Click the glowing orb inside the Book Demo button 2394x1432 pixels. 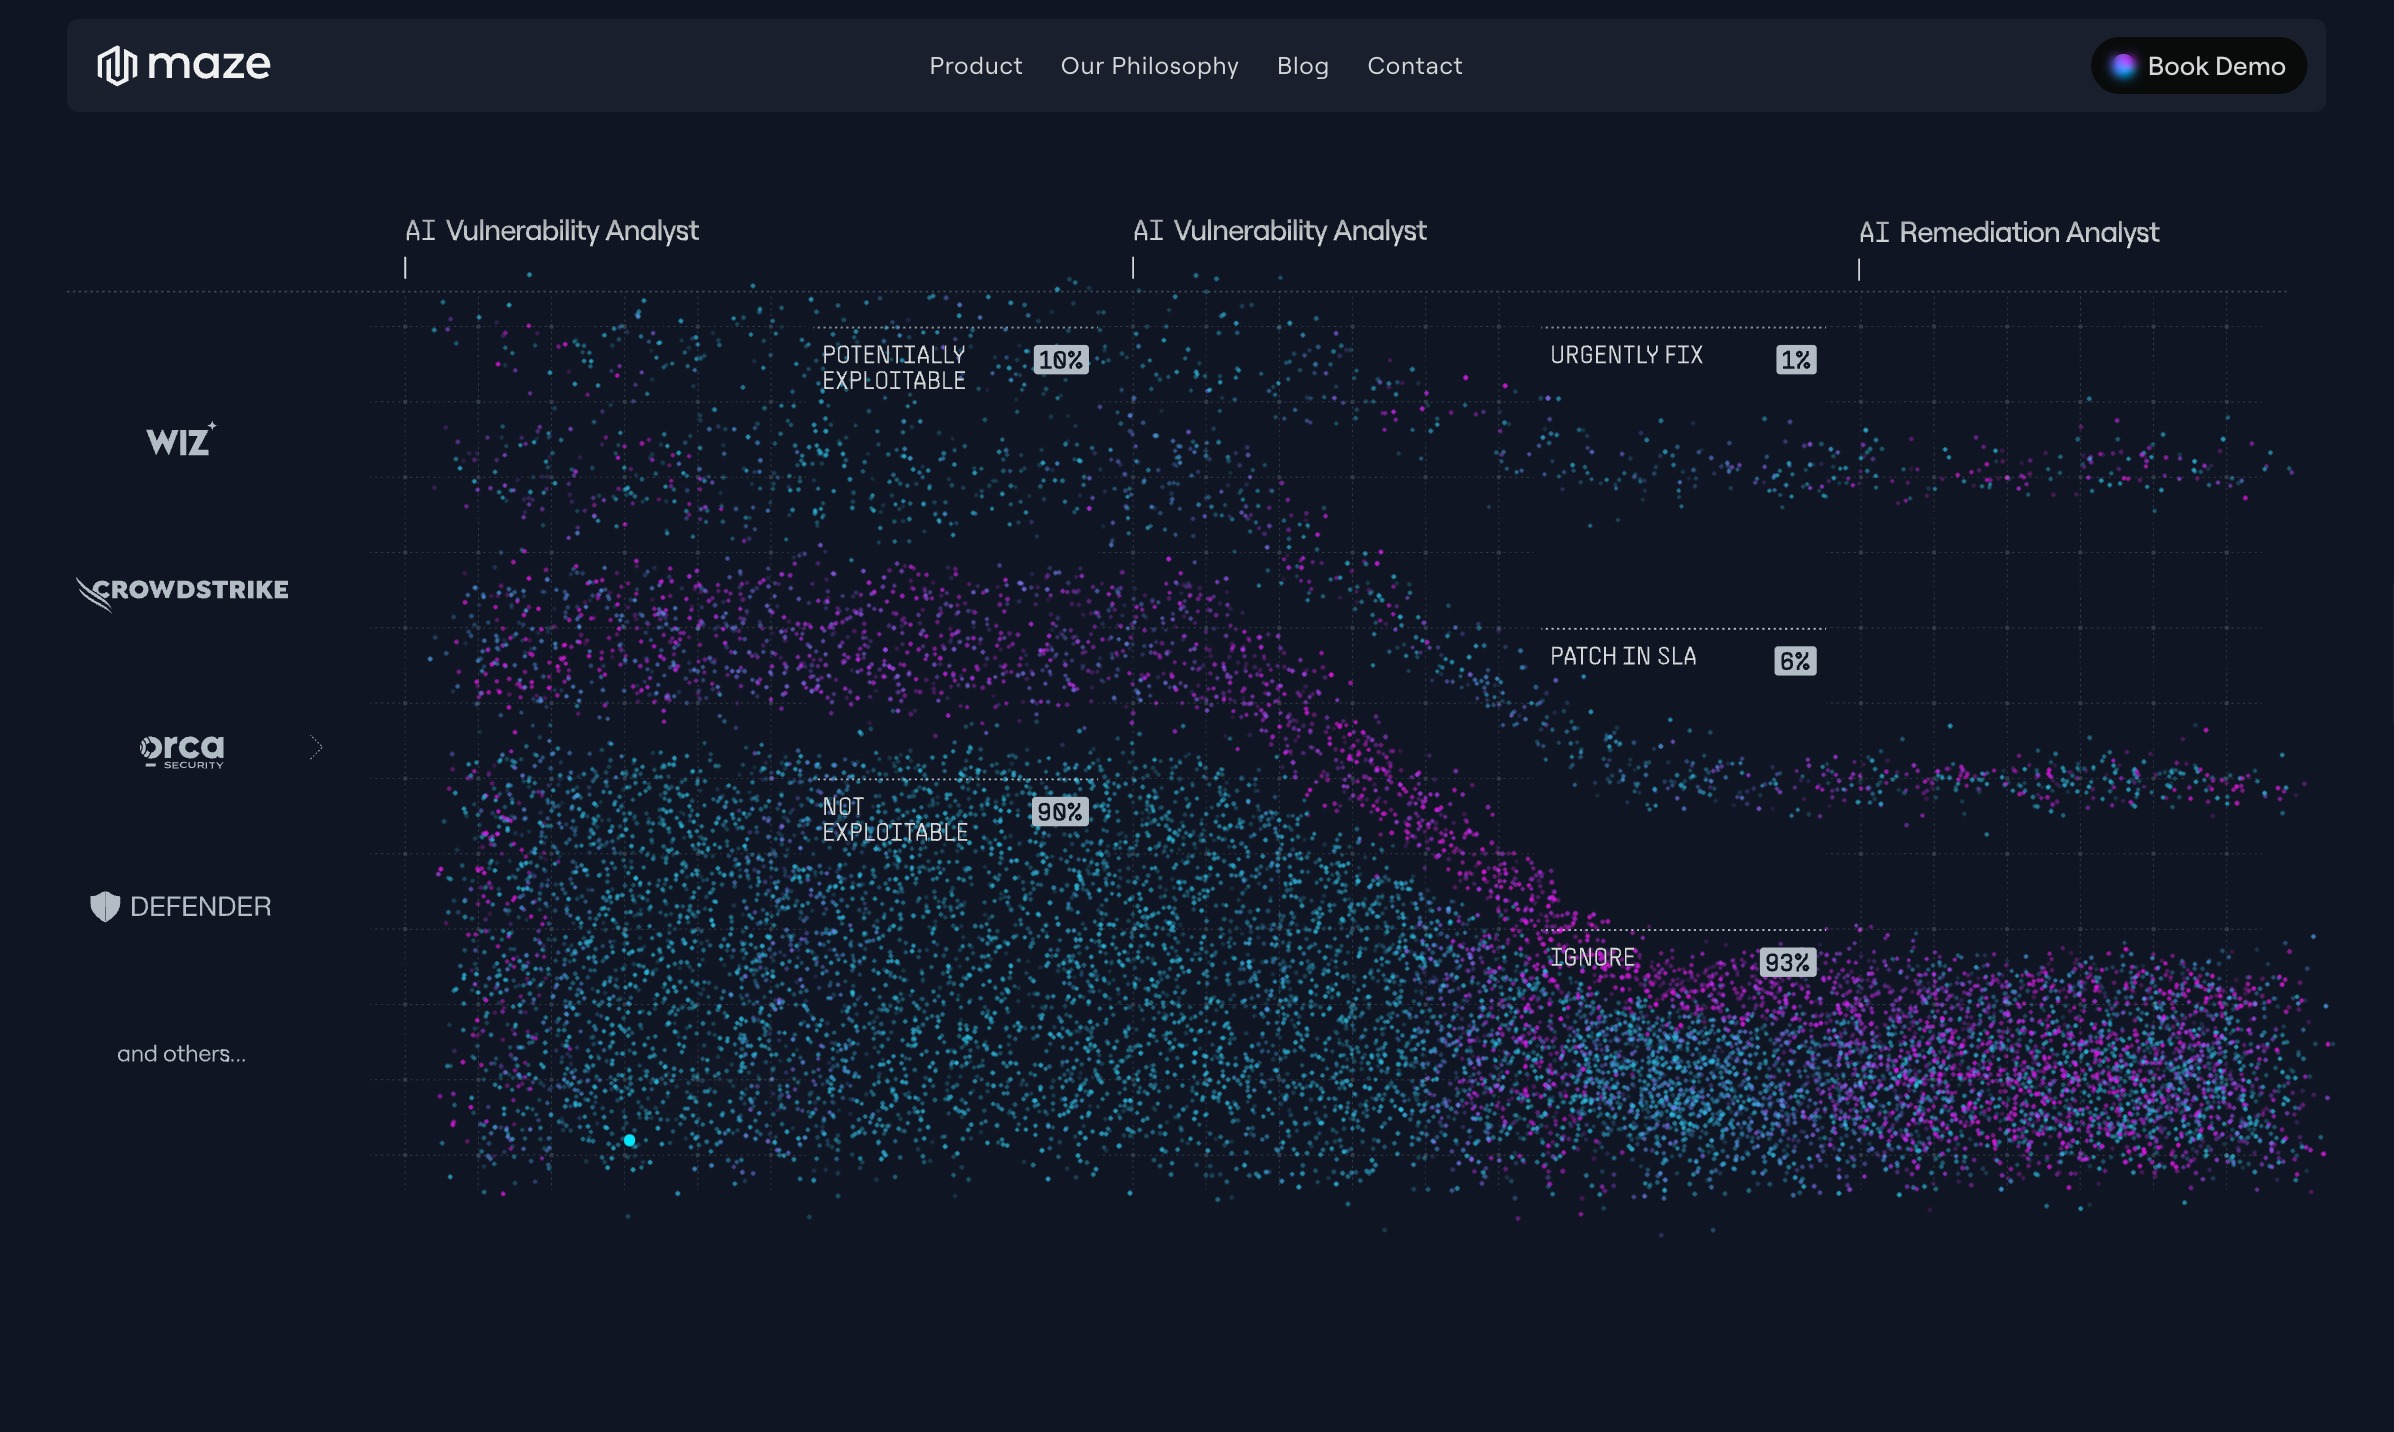pos(2123,67)
